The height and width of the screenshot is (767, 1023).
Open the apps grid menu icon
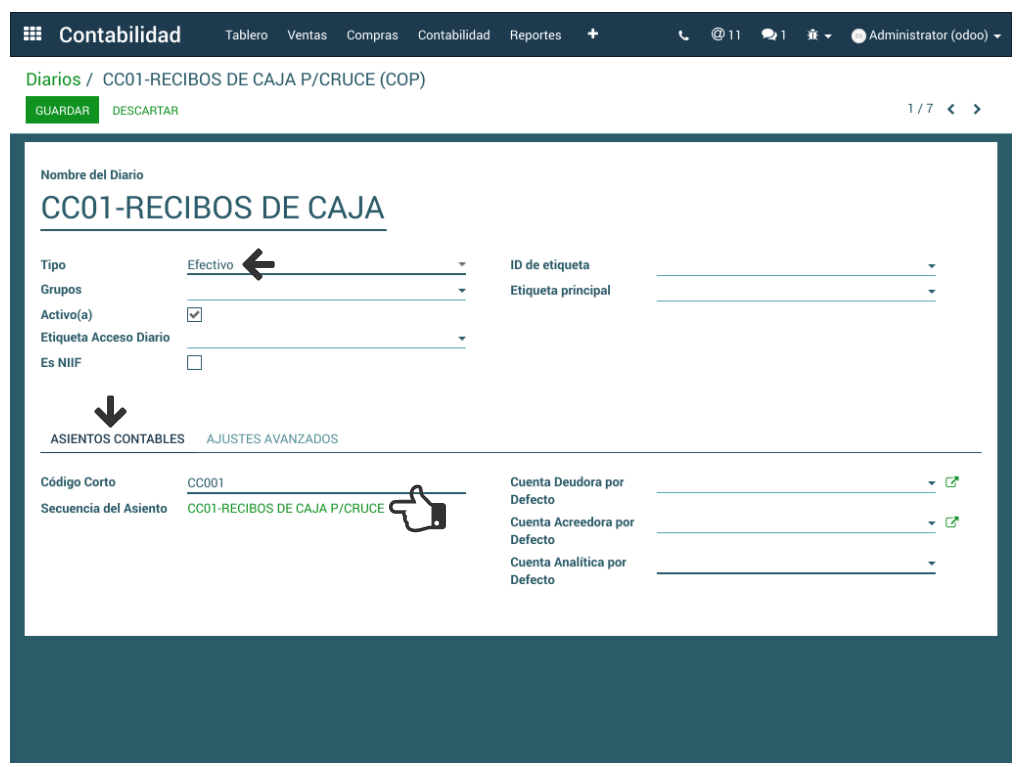click(x=32, y=34)
